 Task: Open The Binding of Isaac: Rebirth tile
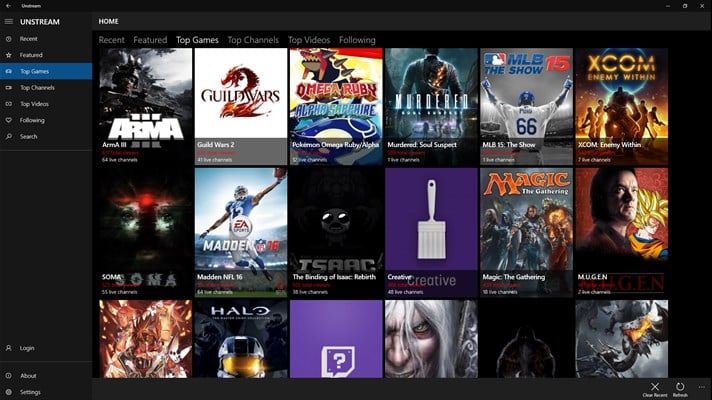[x=336, y=232]
